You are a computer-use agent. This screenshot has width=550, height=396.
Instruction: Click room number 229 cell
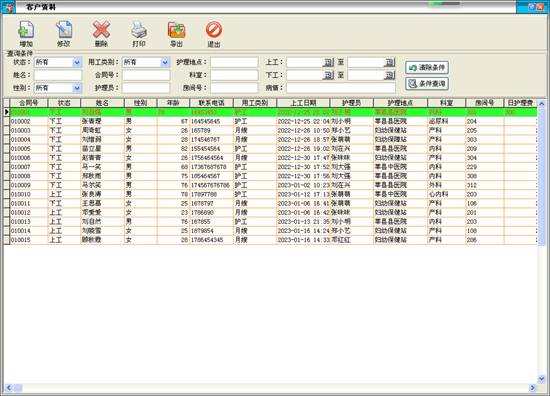pos(485,167)
